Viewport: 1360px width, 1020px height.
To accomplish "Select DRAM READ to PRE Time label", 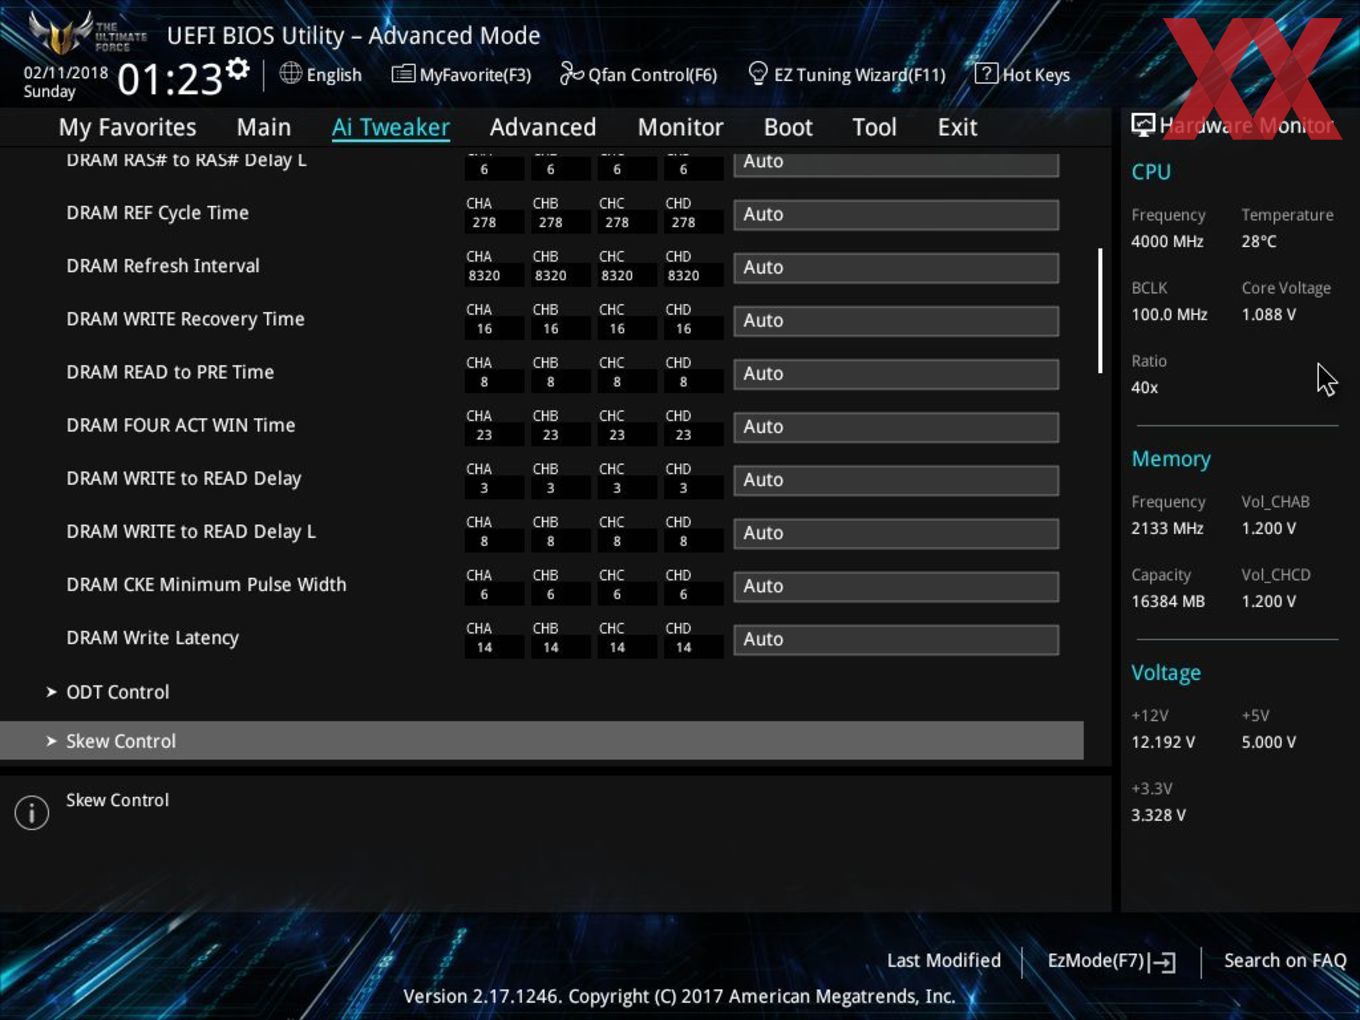I will pos(170,372).
